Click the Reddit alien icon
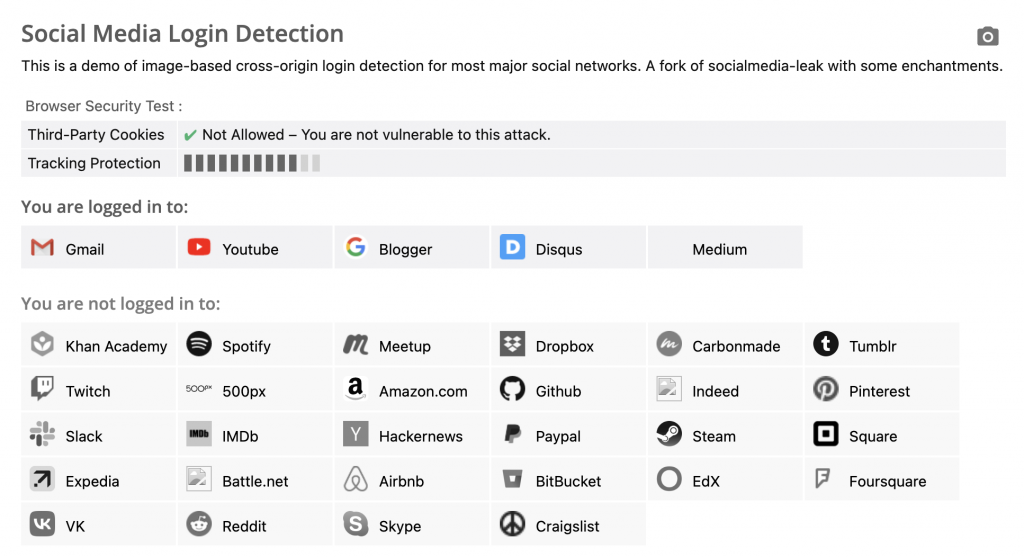The image size is (1024, 557). pos(199,525)
